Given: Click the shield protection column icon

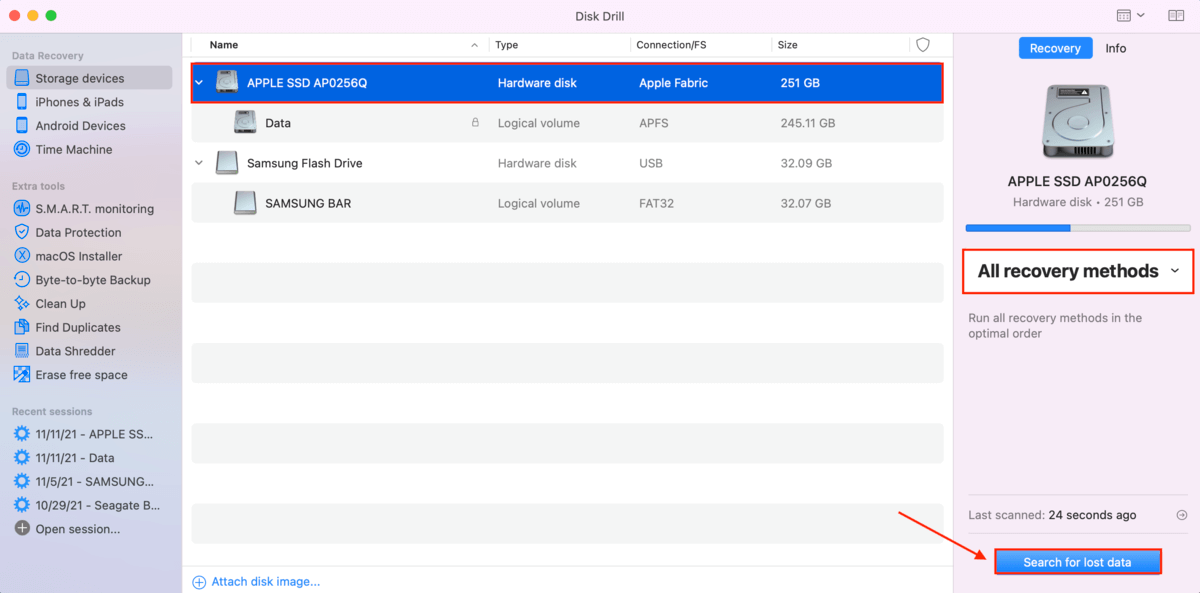Looking at the screenshot, I should coord(923,45).
